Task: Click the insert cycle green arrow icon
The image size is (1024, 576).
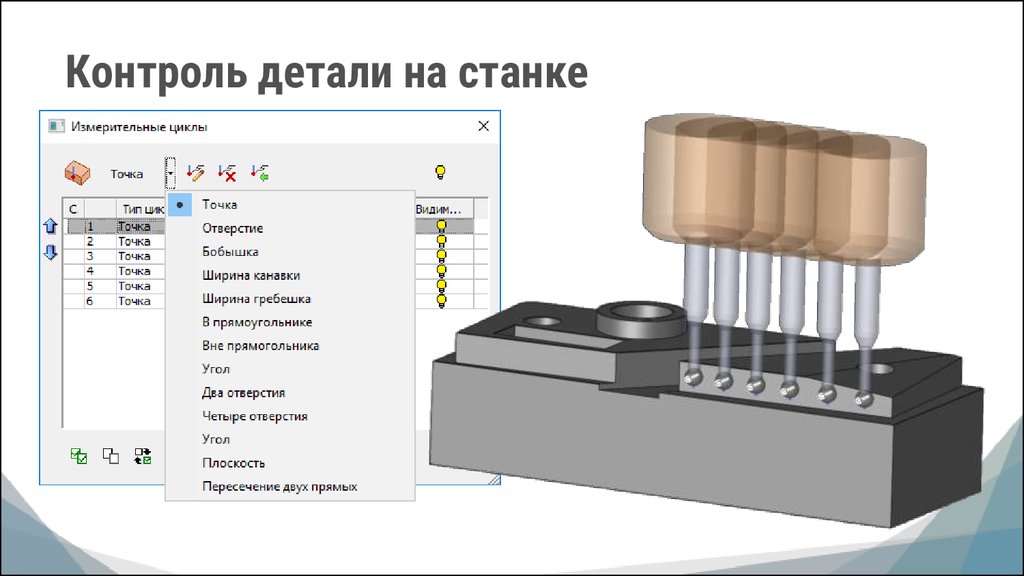Action: tap(260, 173)
